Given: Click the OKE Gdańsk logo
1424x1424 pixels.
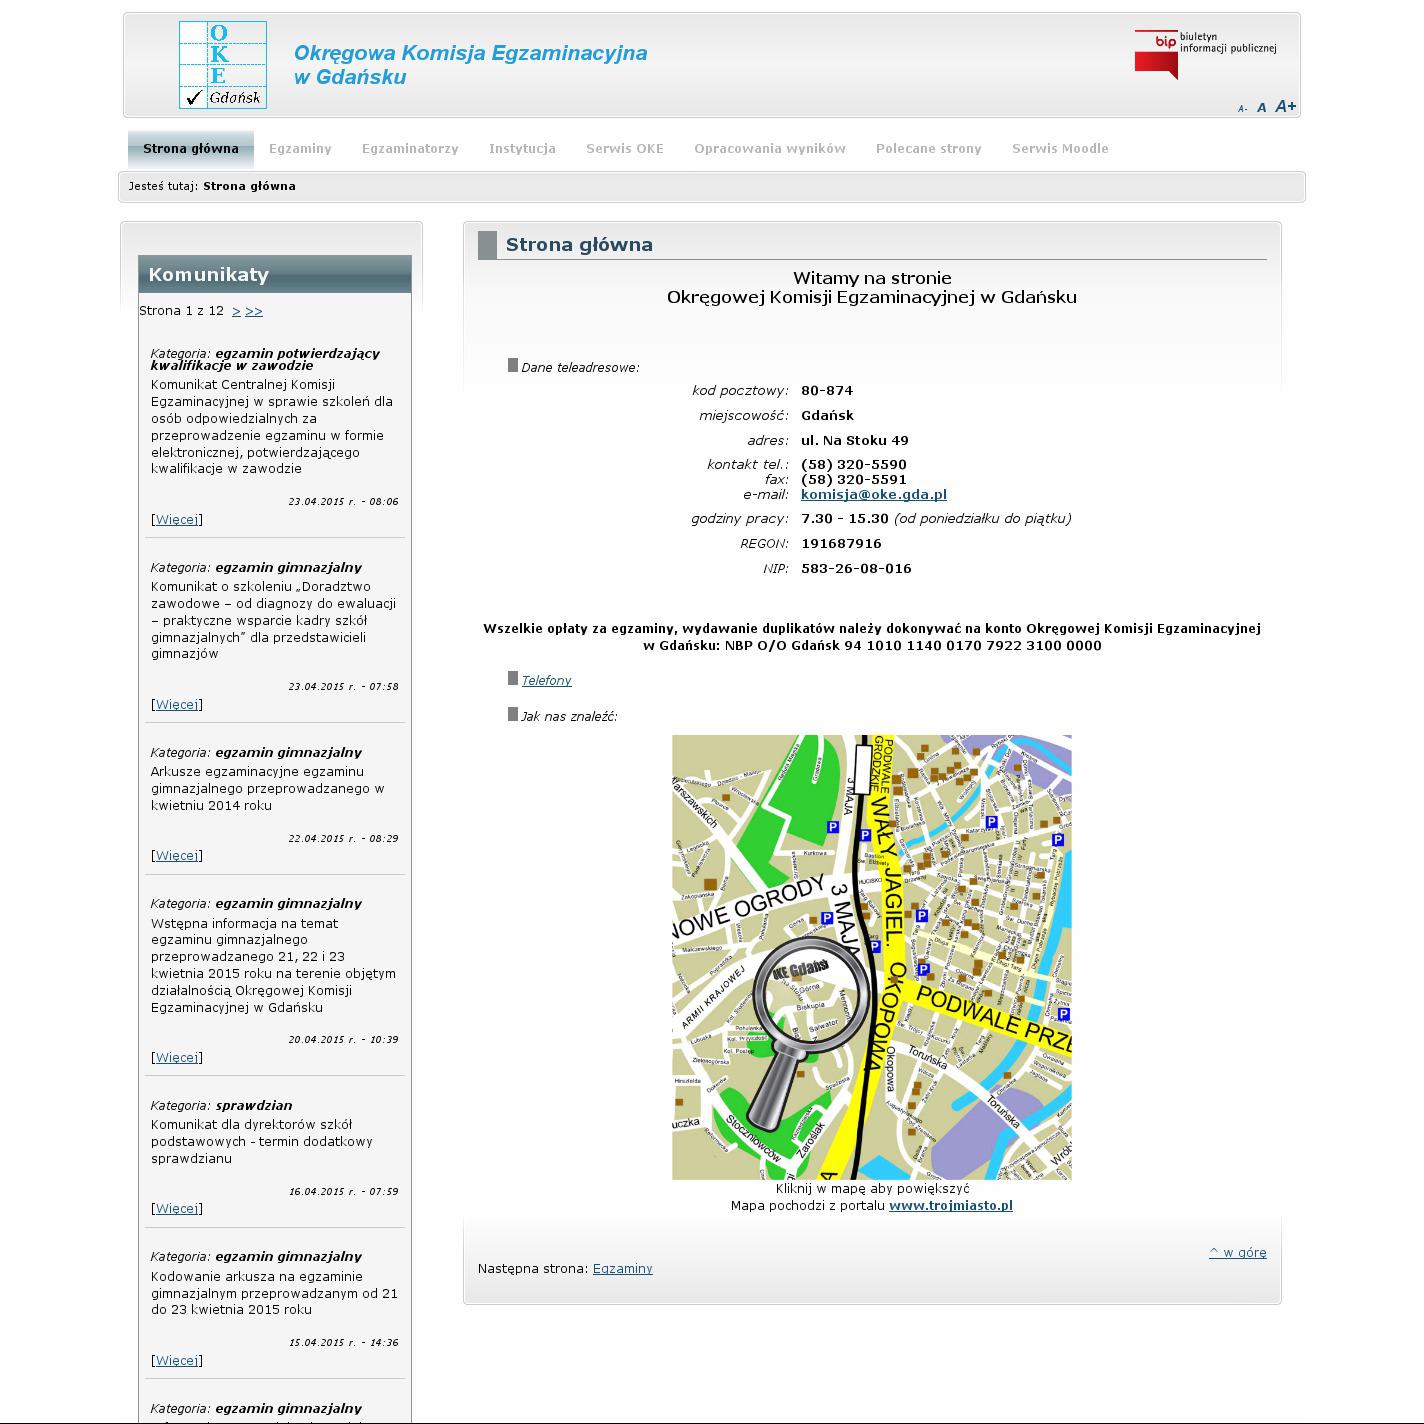Looking at the screenshot, I should (222, 64).
